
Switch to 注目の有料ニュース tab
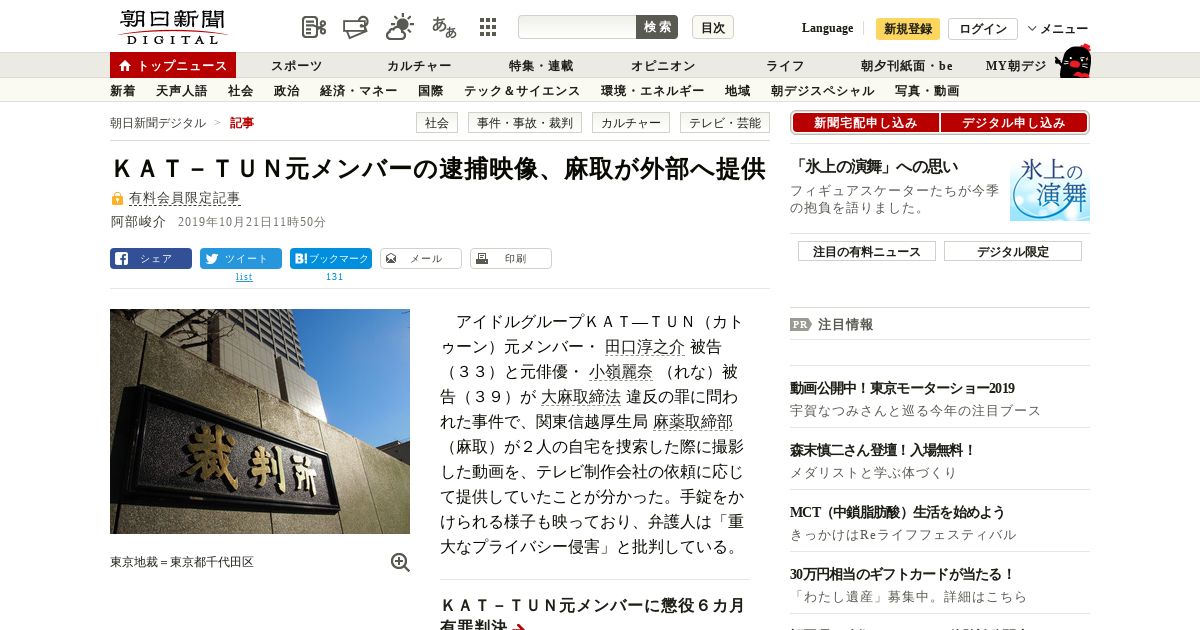coord(867,251)
